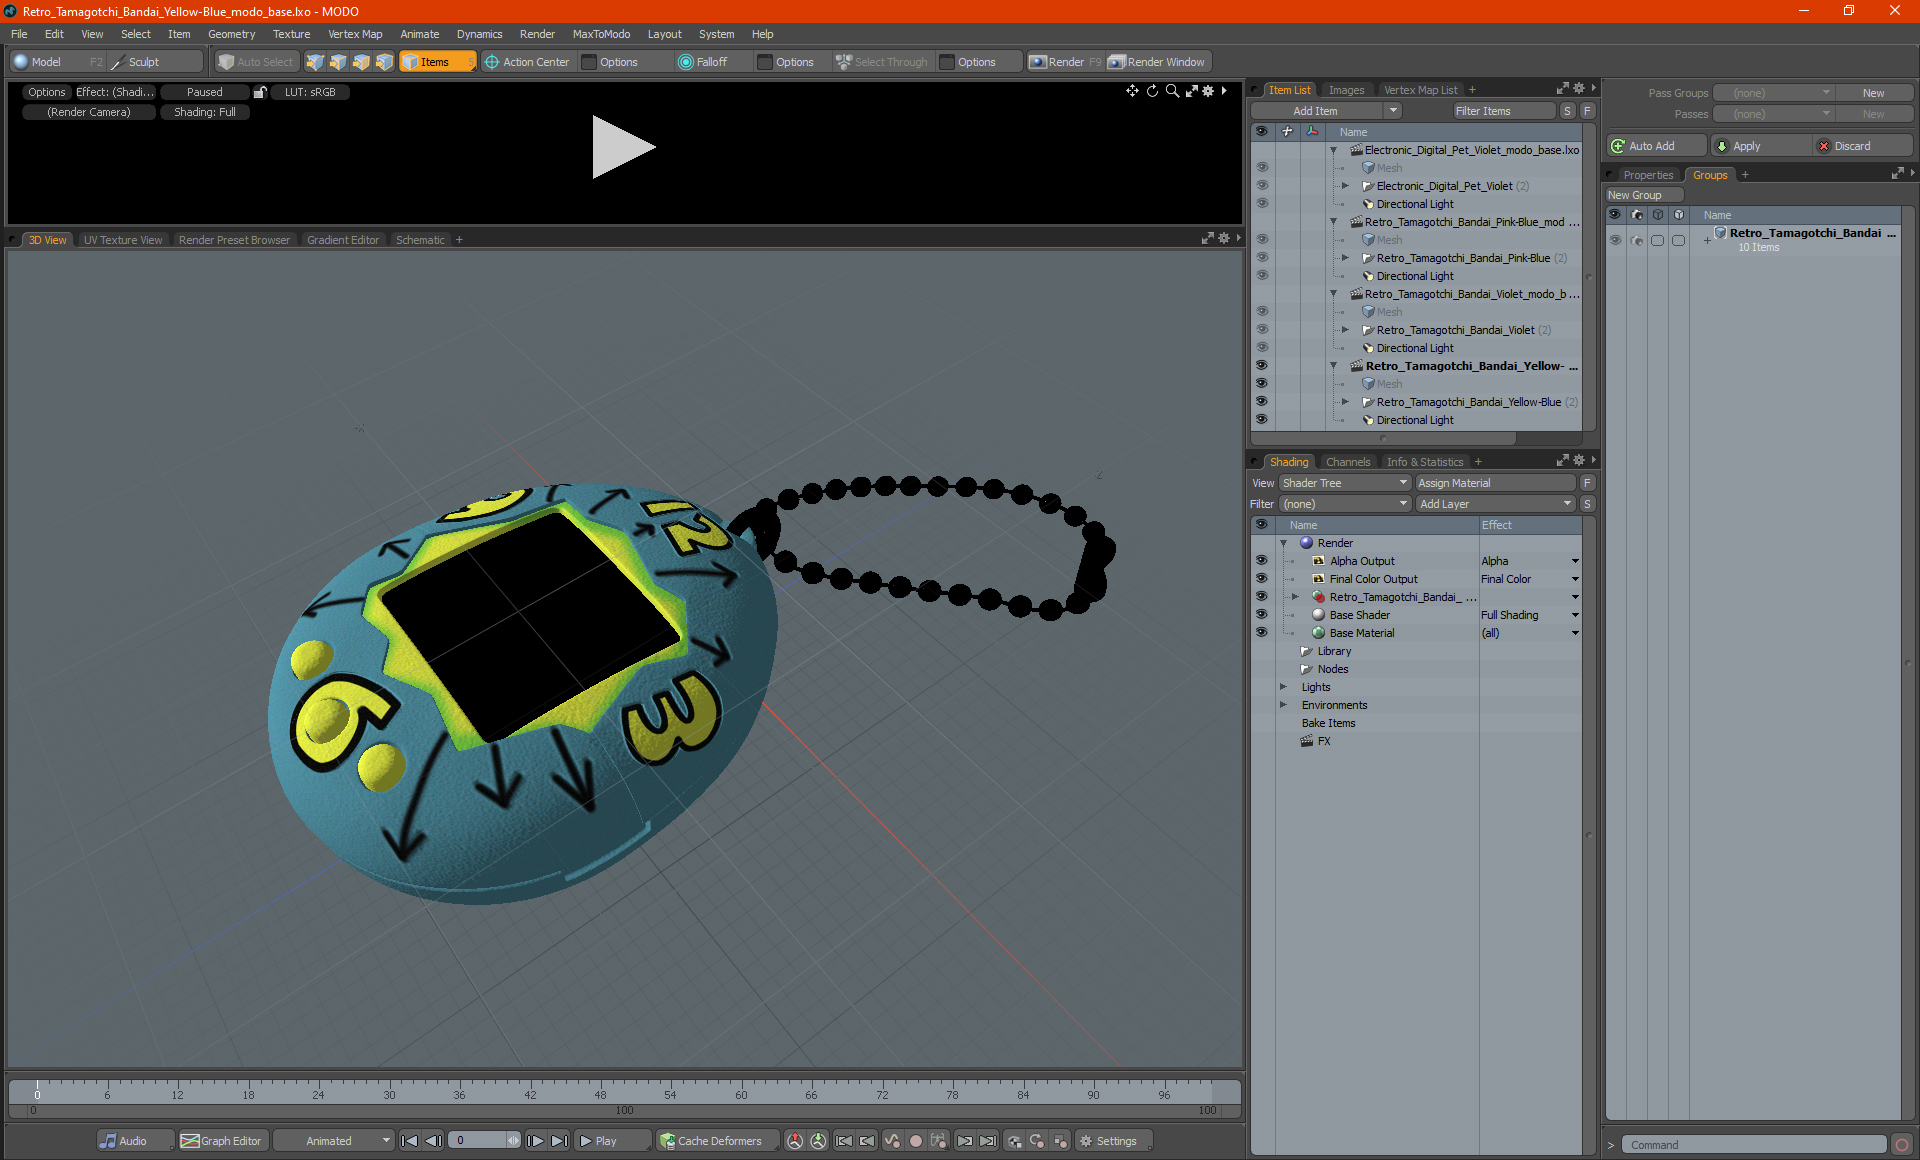The width and height of the screenshot is (1920, 1160).
Task: Toggle visibility of Retro_Tamagotchi_Bandai_Pink-Blue item
Action: coord(1262,258)
